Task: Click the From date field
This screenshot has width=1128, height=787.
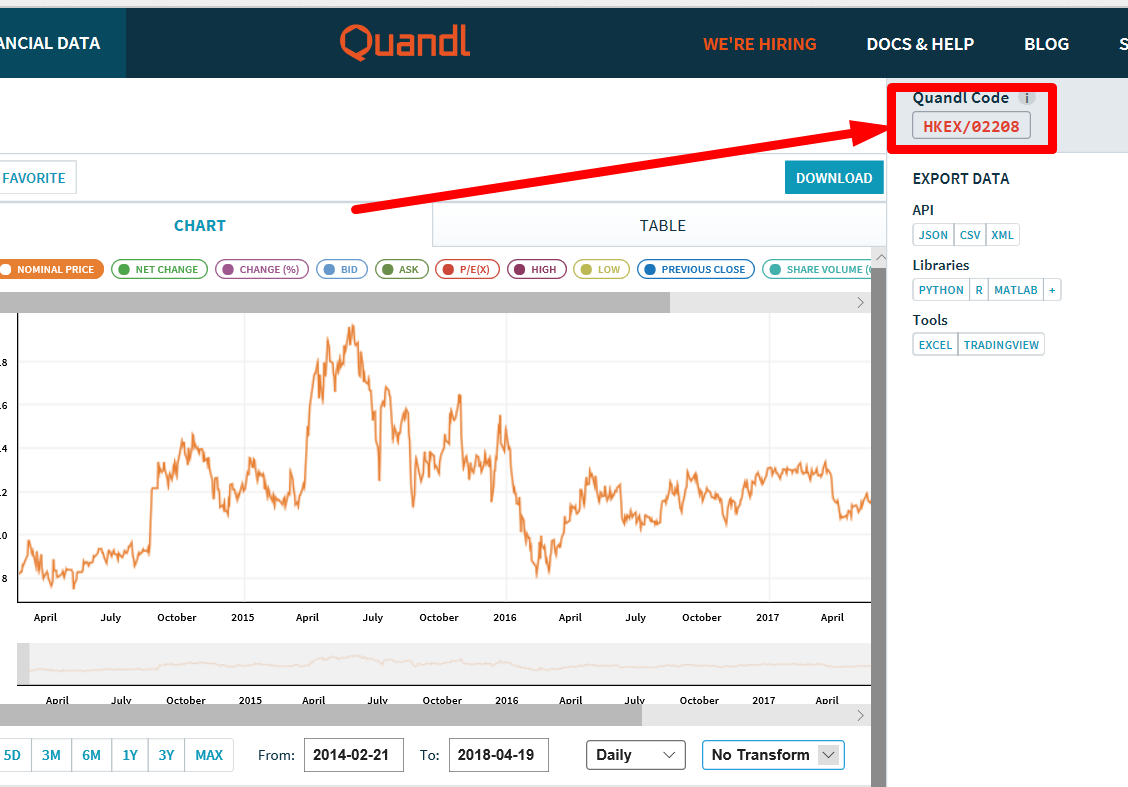Action: 354,755
